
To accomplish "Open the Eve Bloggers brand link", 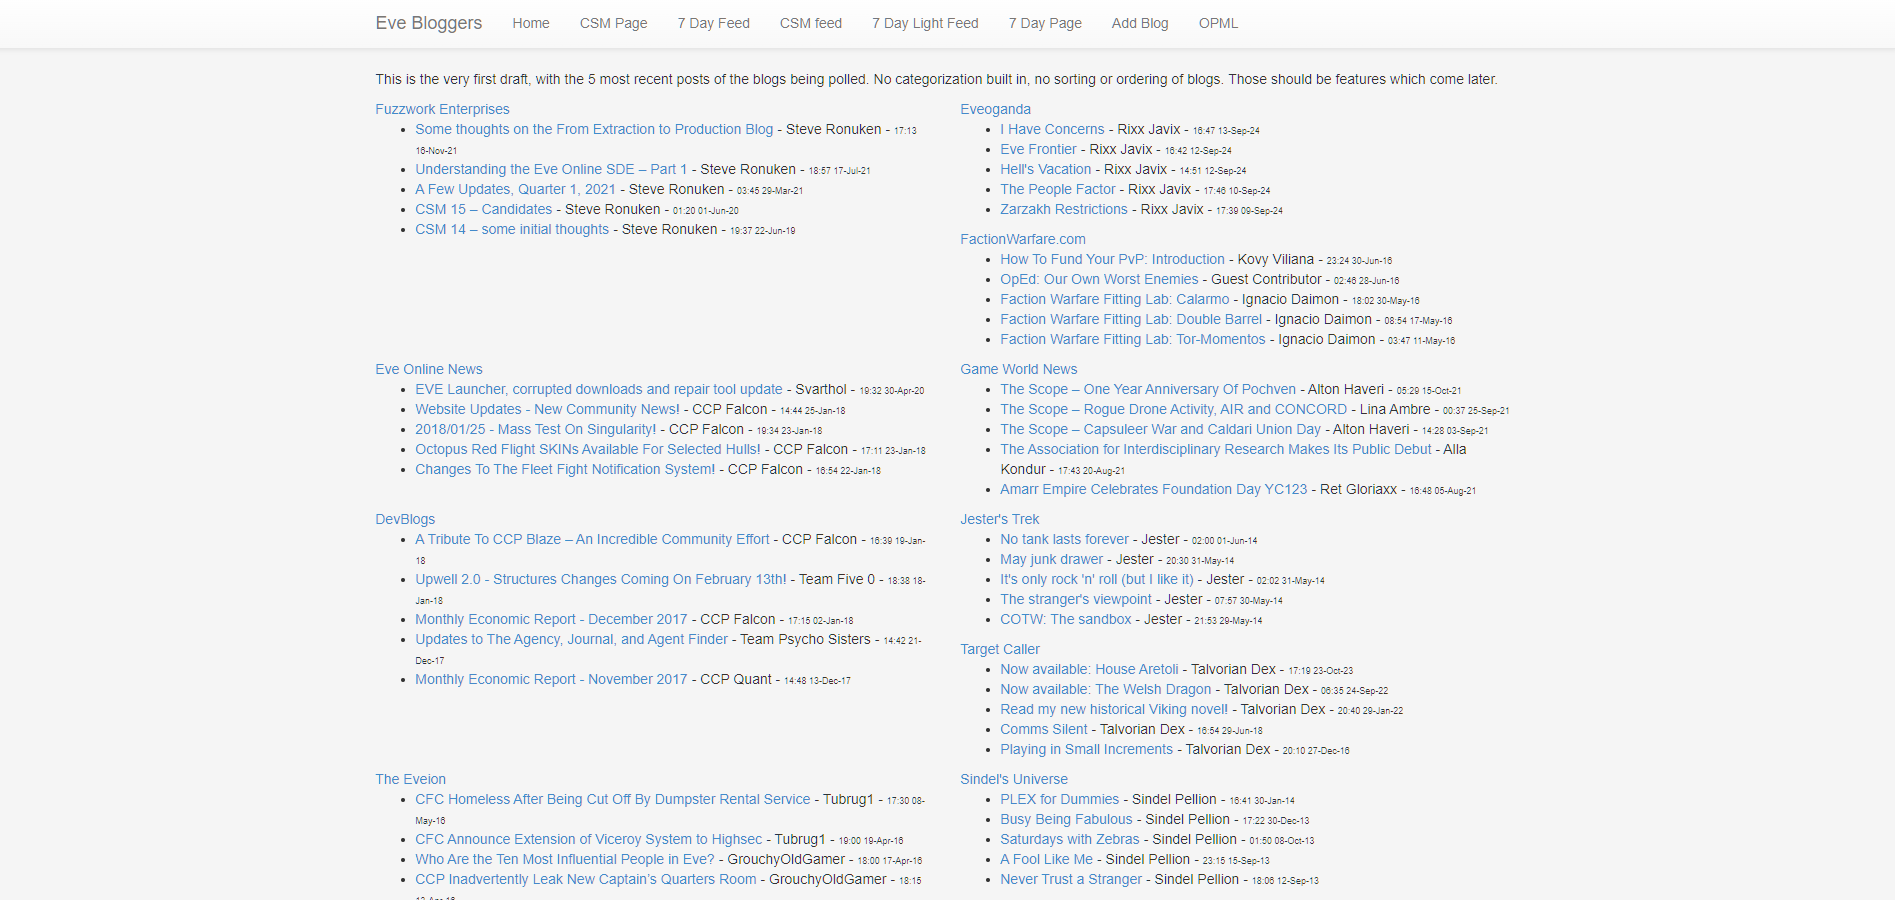I will tap(428, 23).
